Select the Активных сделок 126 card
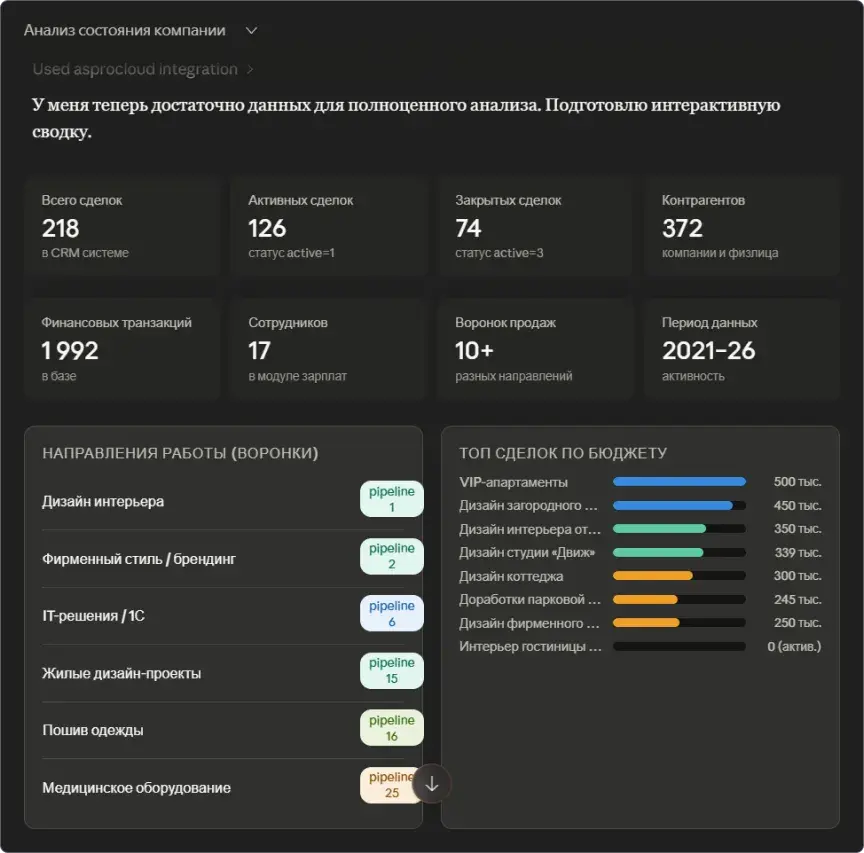Screen dimensions: 864x853 tap(329, 226)
